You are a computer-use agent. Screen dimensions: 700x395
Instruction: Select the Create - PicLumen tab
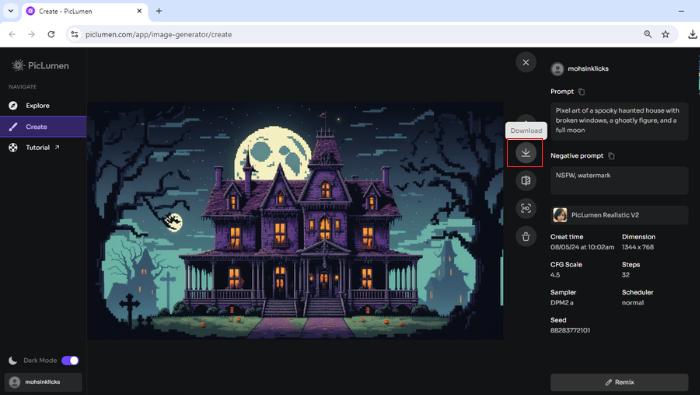pos(85,11)
